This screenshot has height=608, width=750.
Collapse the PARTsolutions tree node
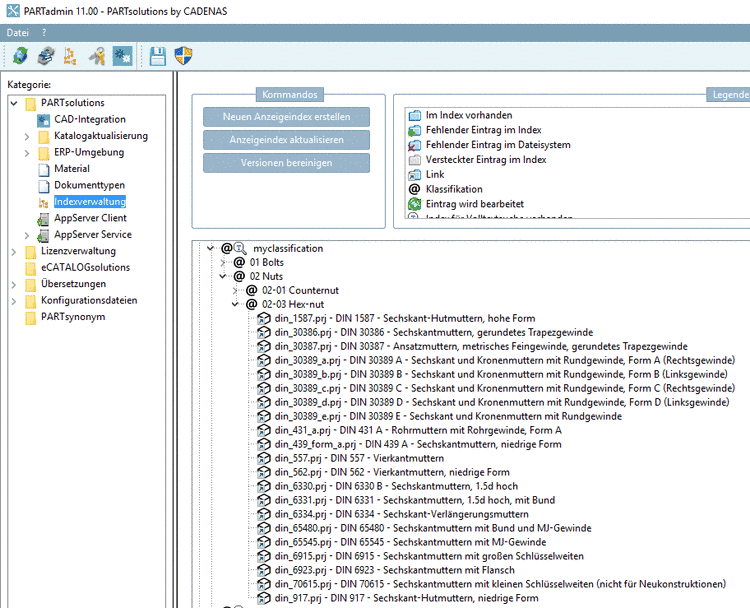[x=14, y=103]
